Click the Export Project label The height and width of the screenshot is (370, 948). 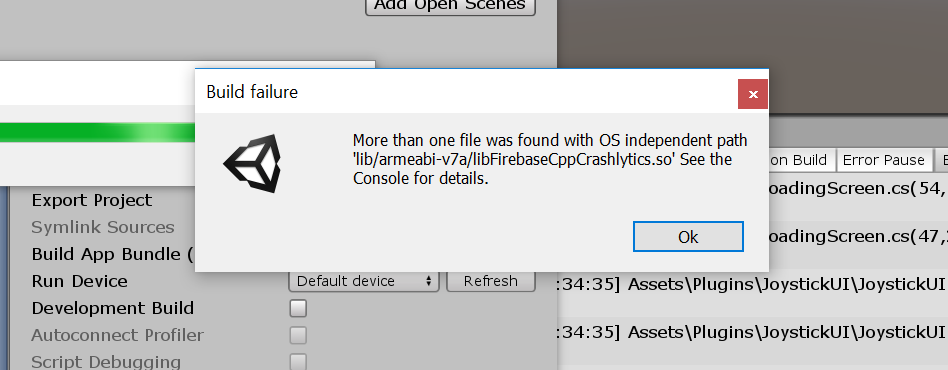92,200
